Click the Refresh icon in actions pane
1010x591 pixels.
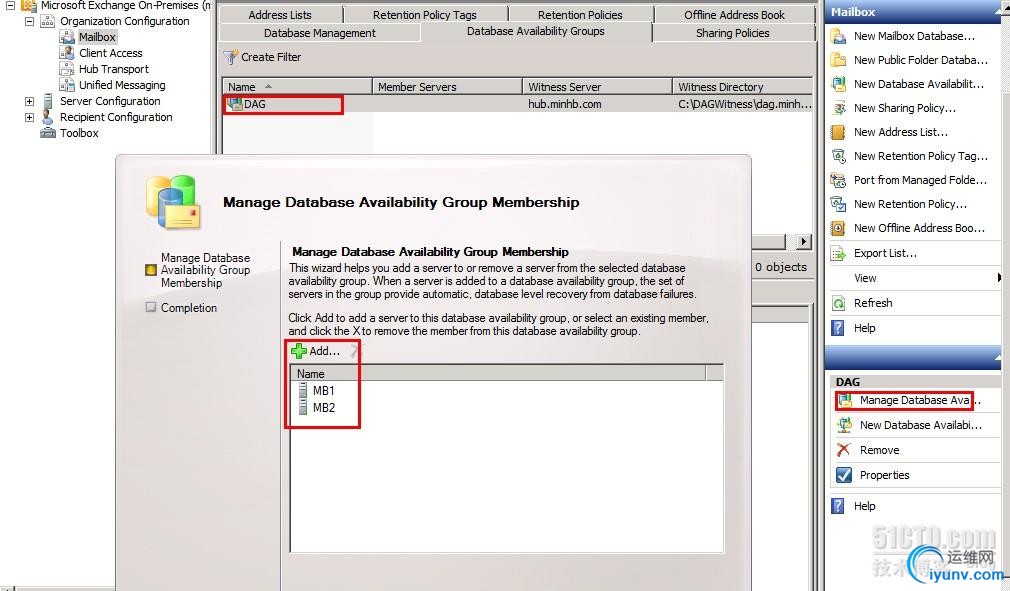[838, 303]
